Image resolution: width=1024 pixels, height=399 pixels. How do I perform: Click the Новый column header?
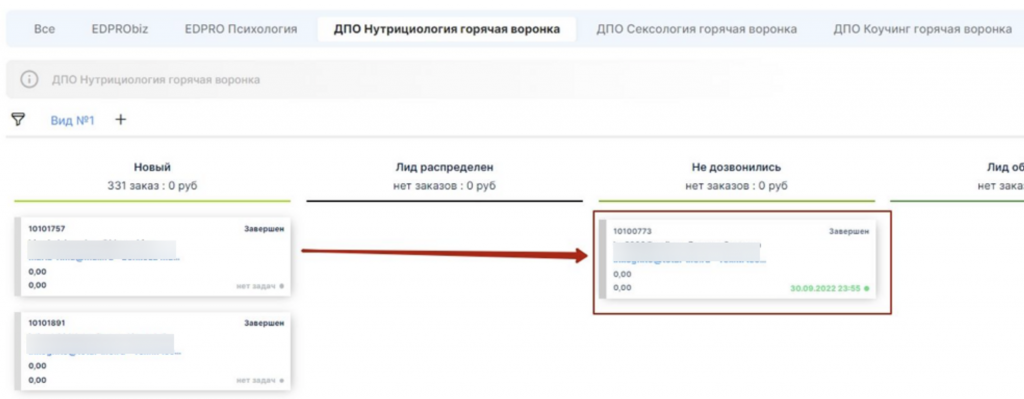[152, 168]
